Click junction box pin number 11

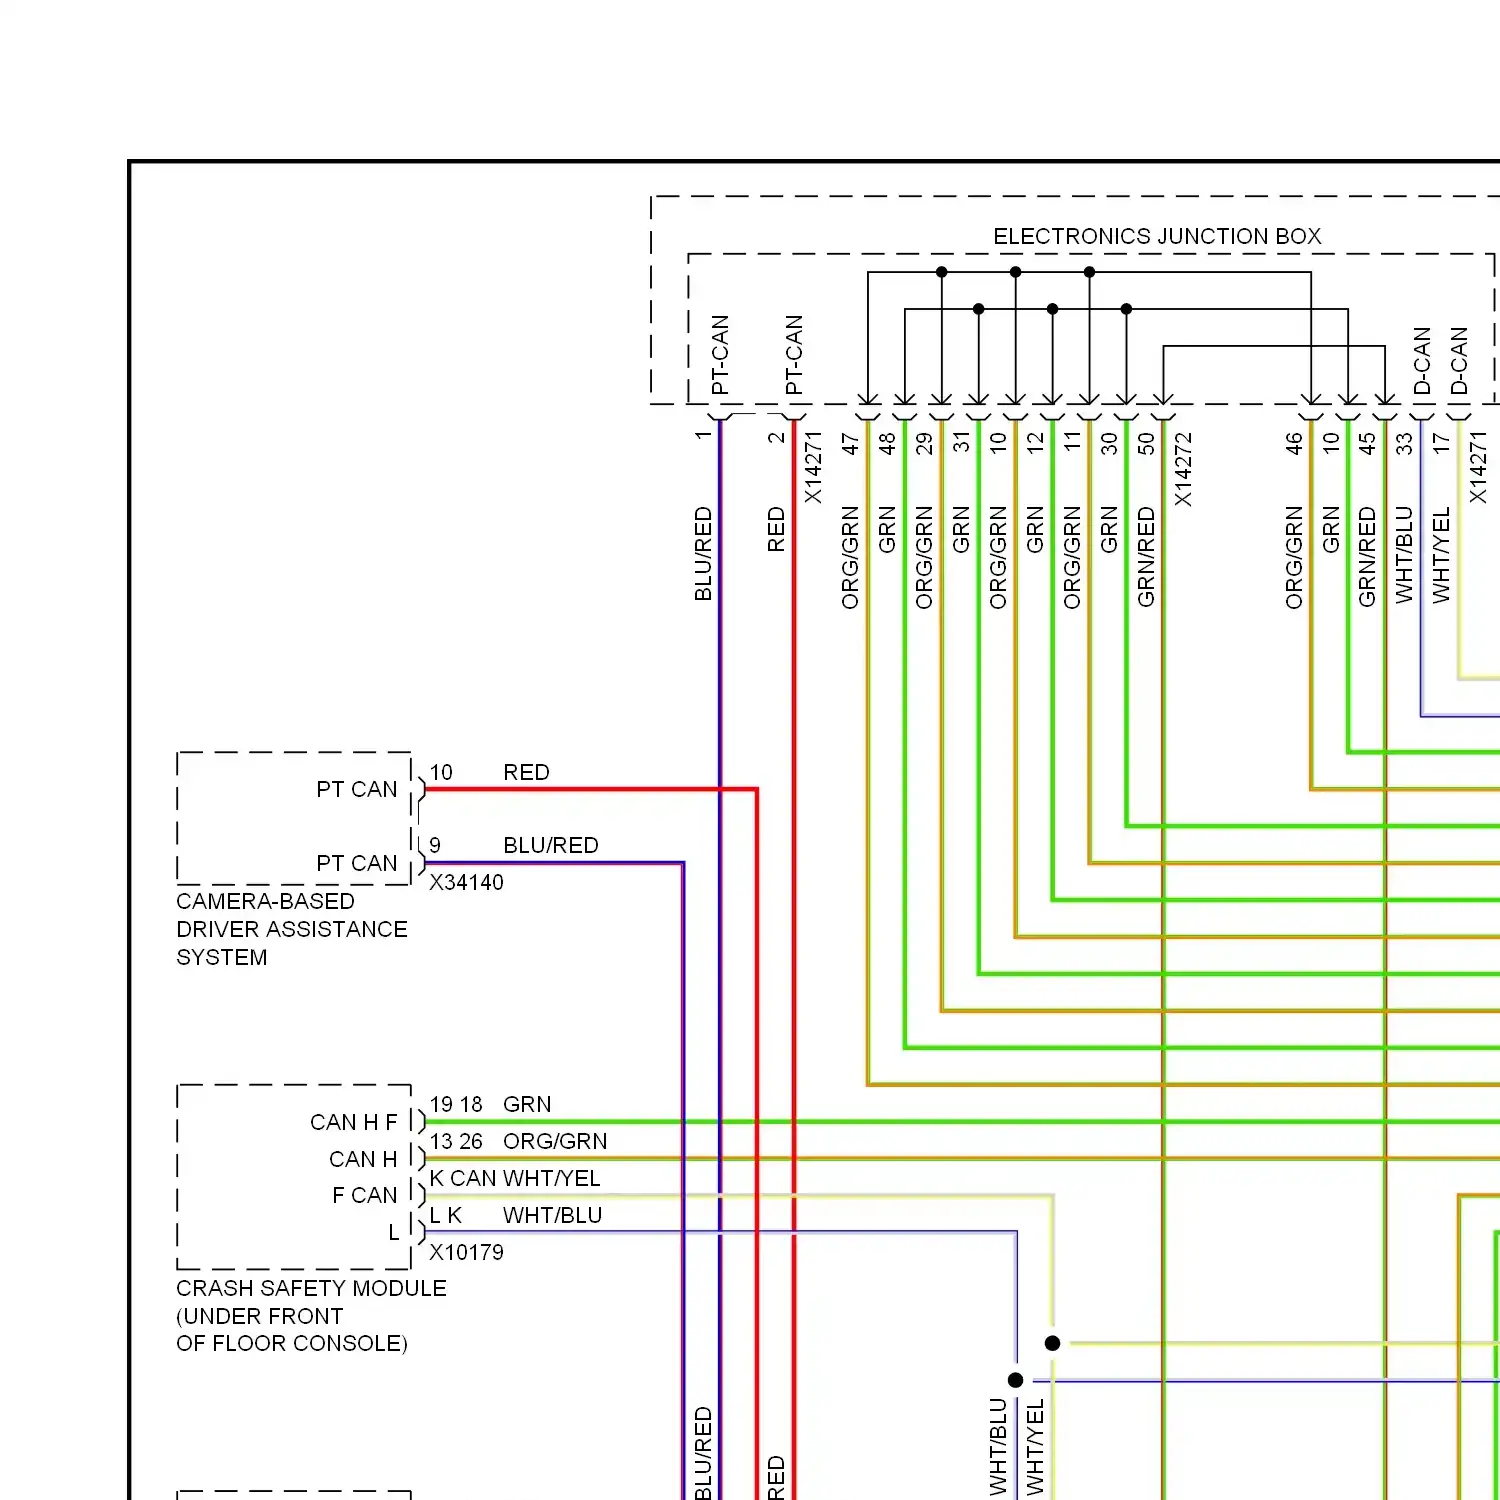pos(1072,443)
